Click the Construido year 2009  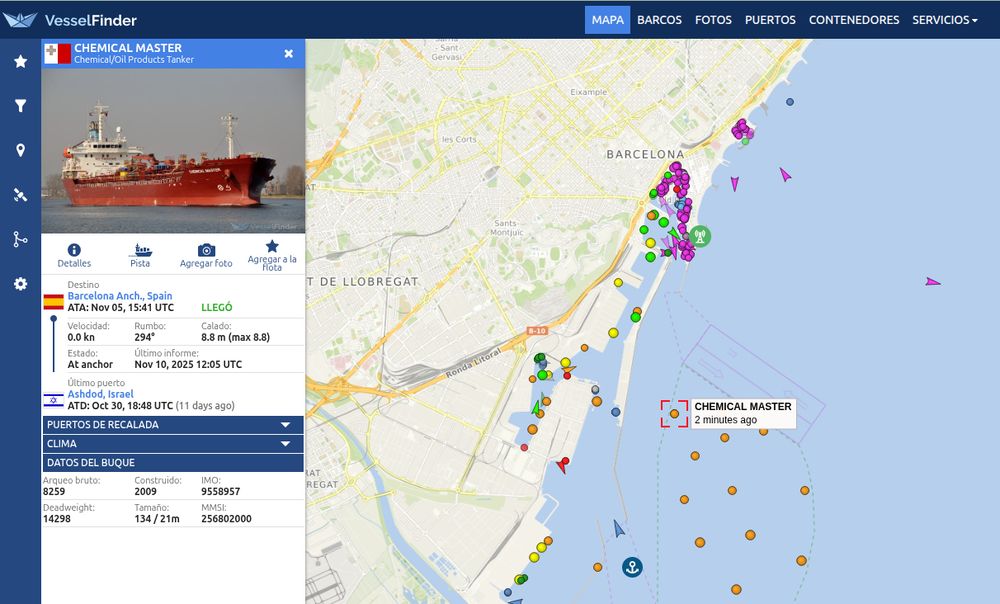[x=145, y=491]
